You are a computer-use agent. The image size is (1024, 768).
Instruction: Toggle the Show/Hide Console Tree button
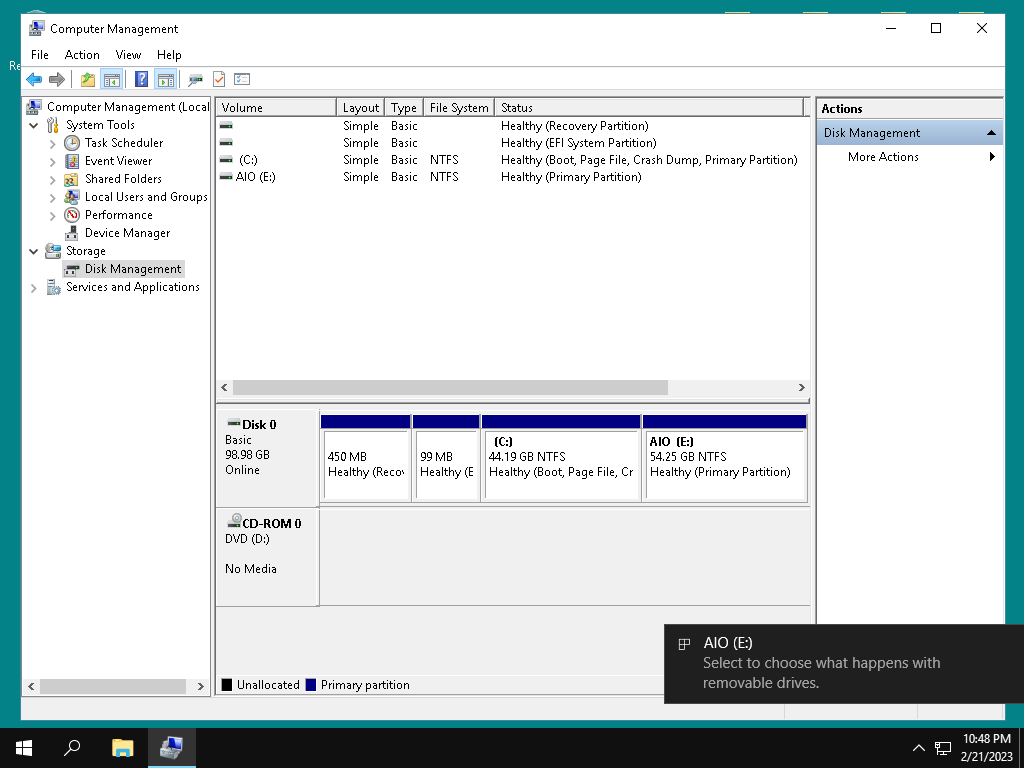pyautogui.click(x=112, y=80)
